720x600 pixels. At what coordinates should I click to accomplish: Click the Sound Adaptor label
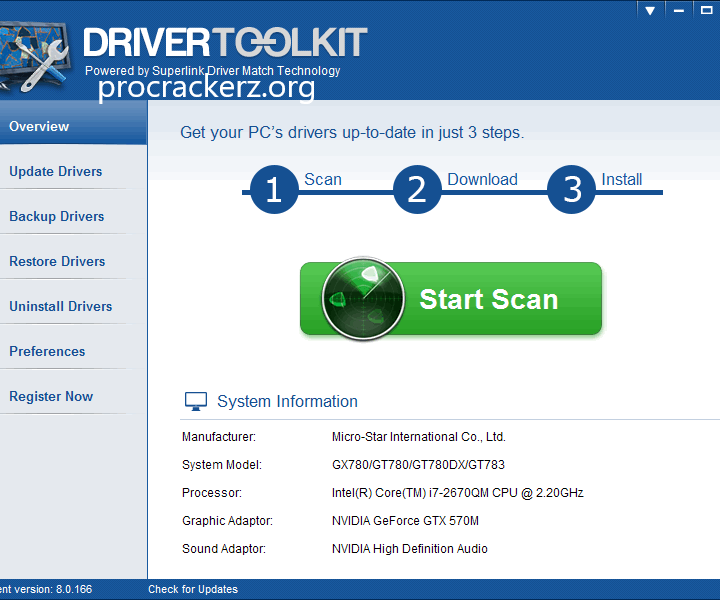coord(224,549)
